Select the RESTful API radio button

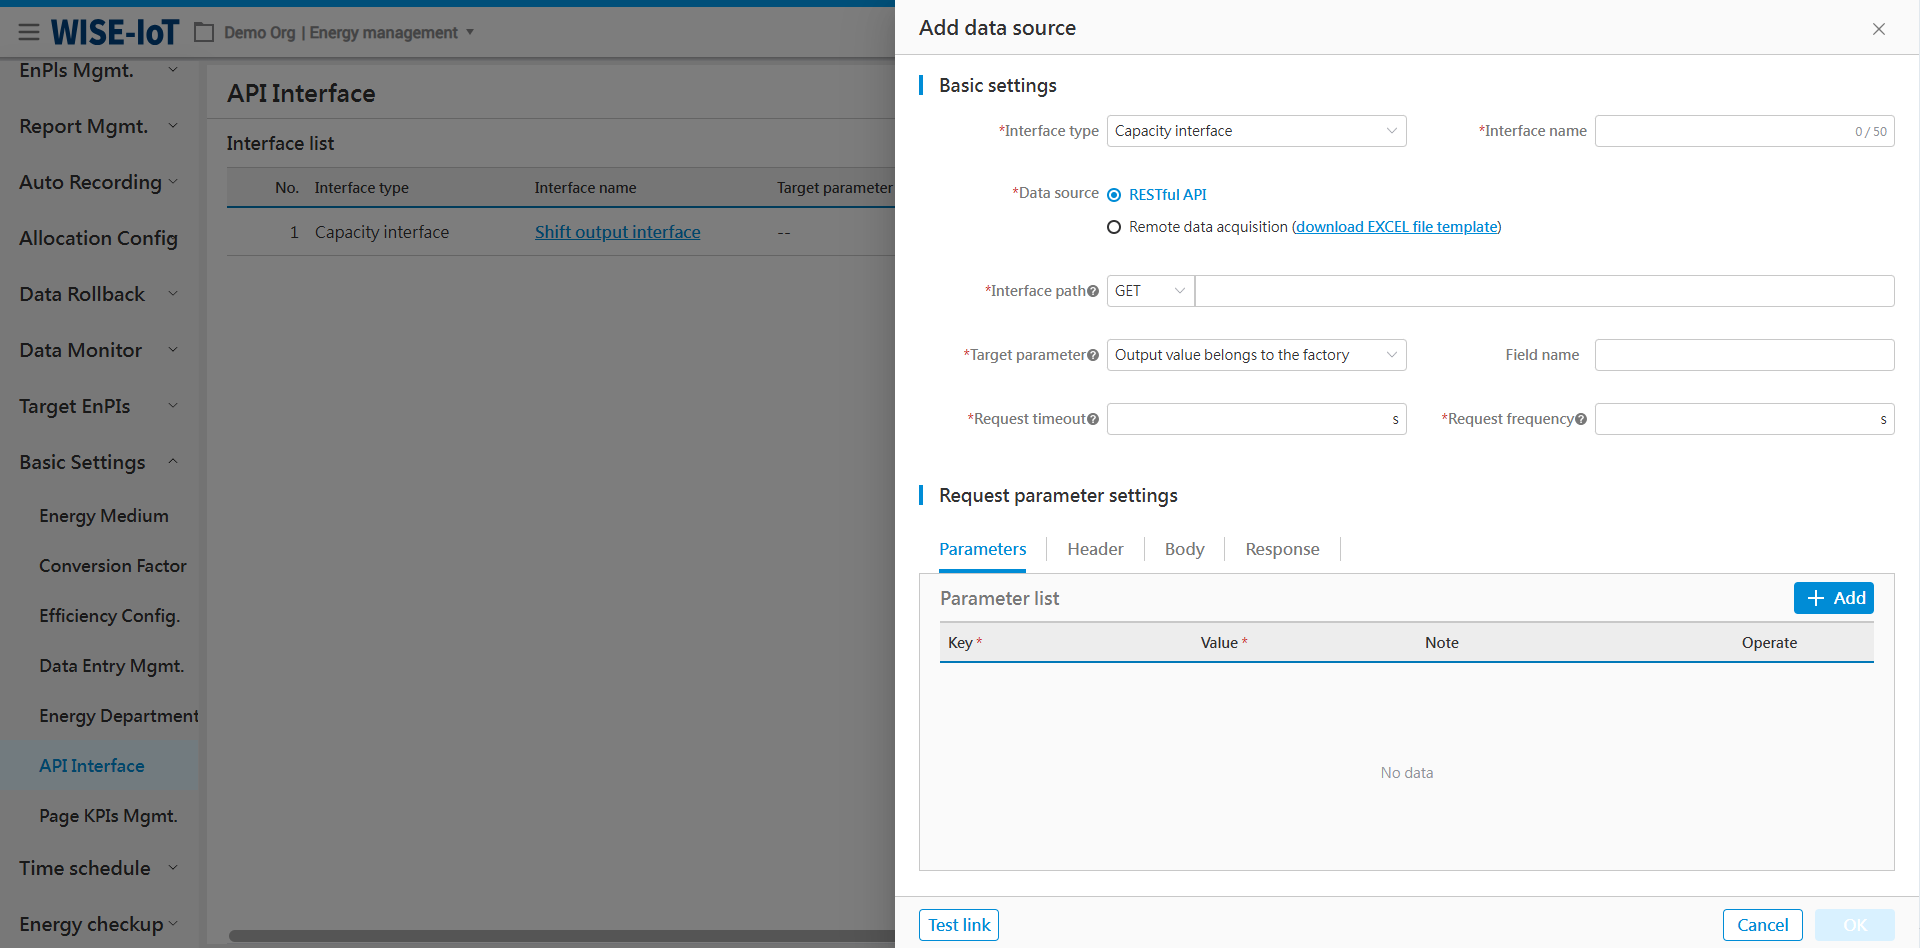(x=1114, y=195)
